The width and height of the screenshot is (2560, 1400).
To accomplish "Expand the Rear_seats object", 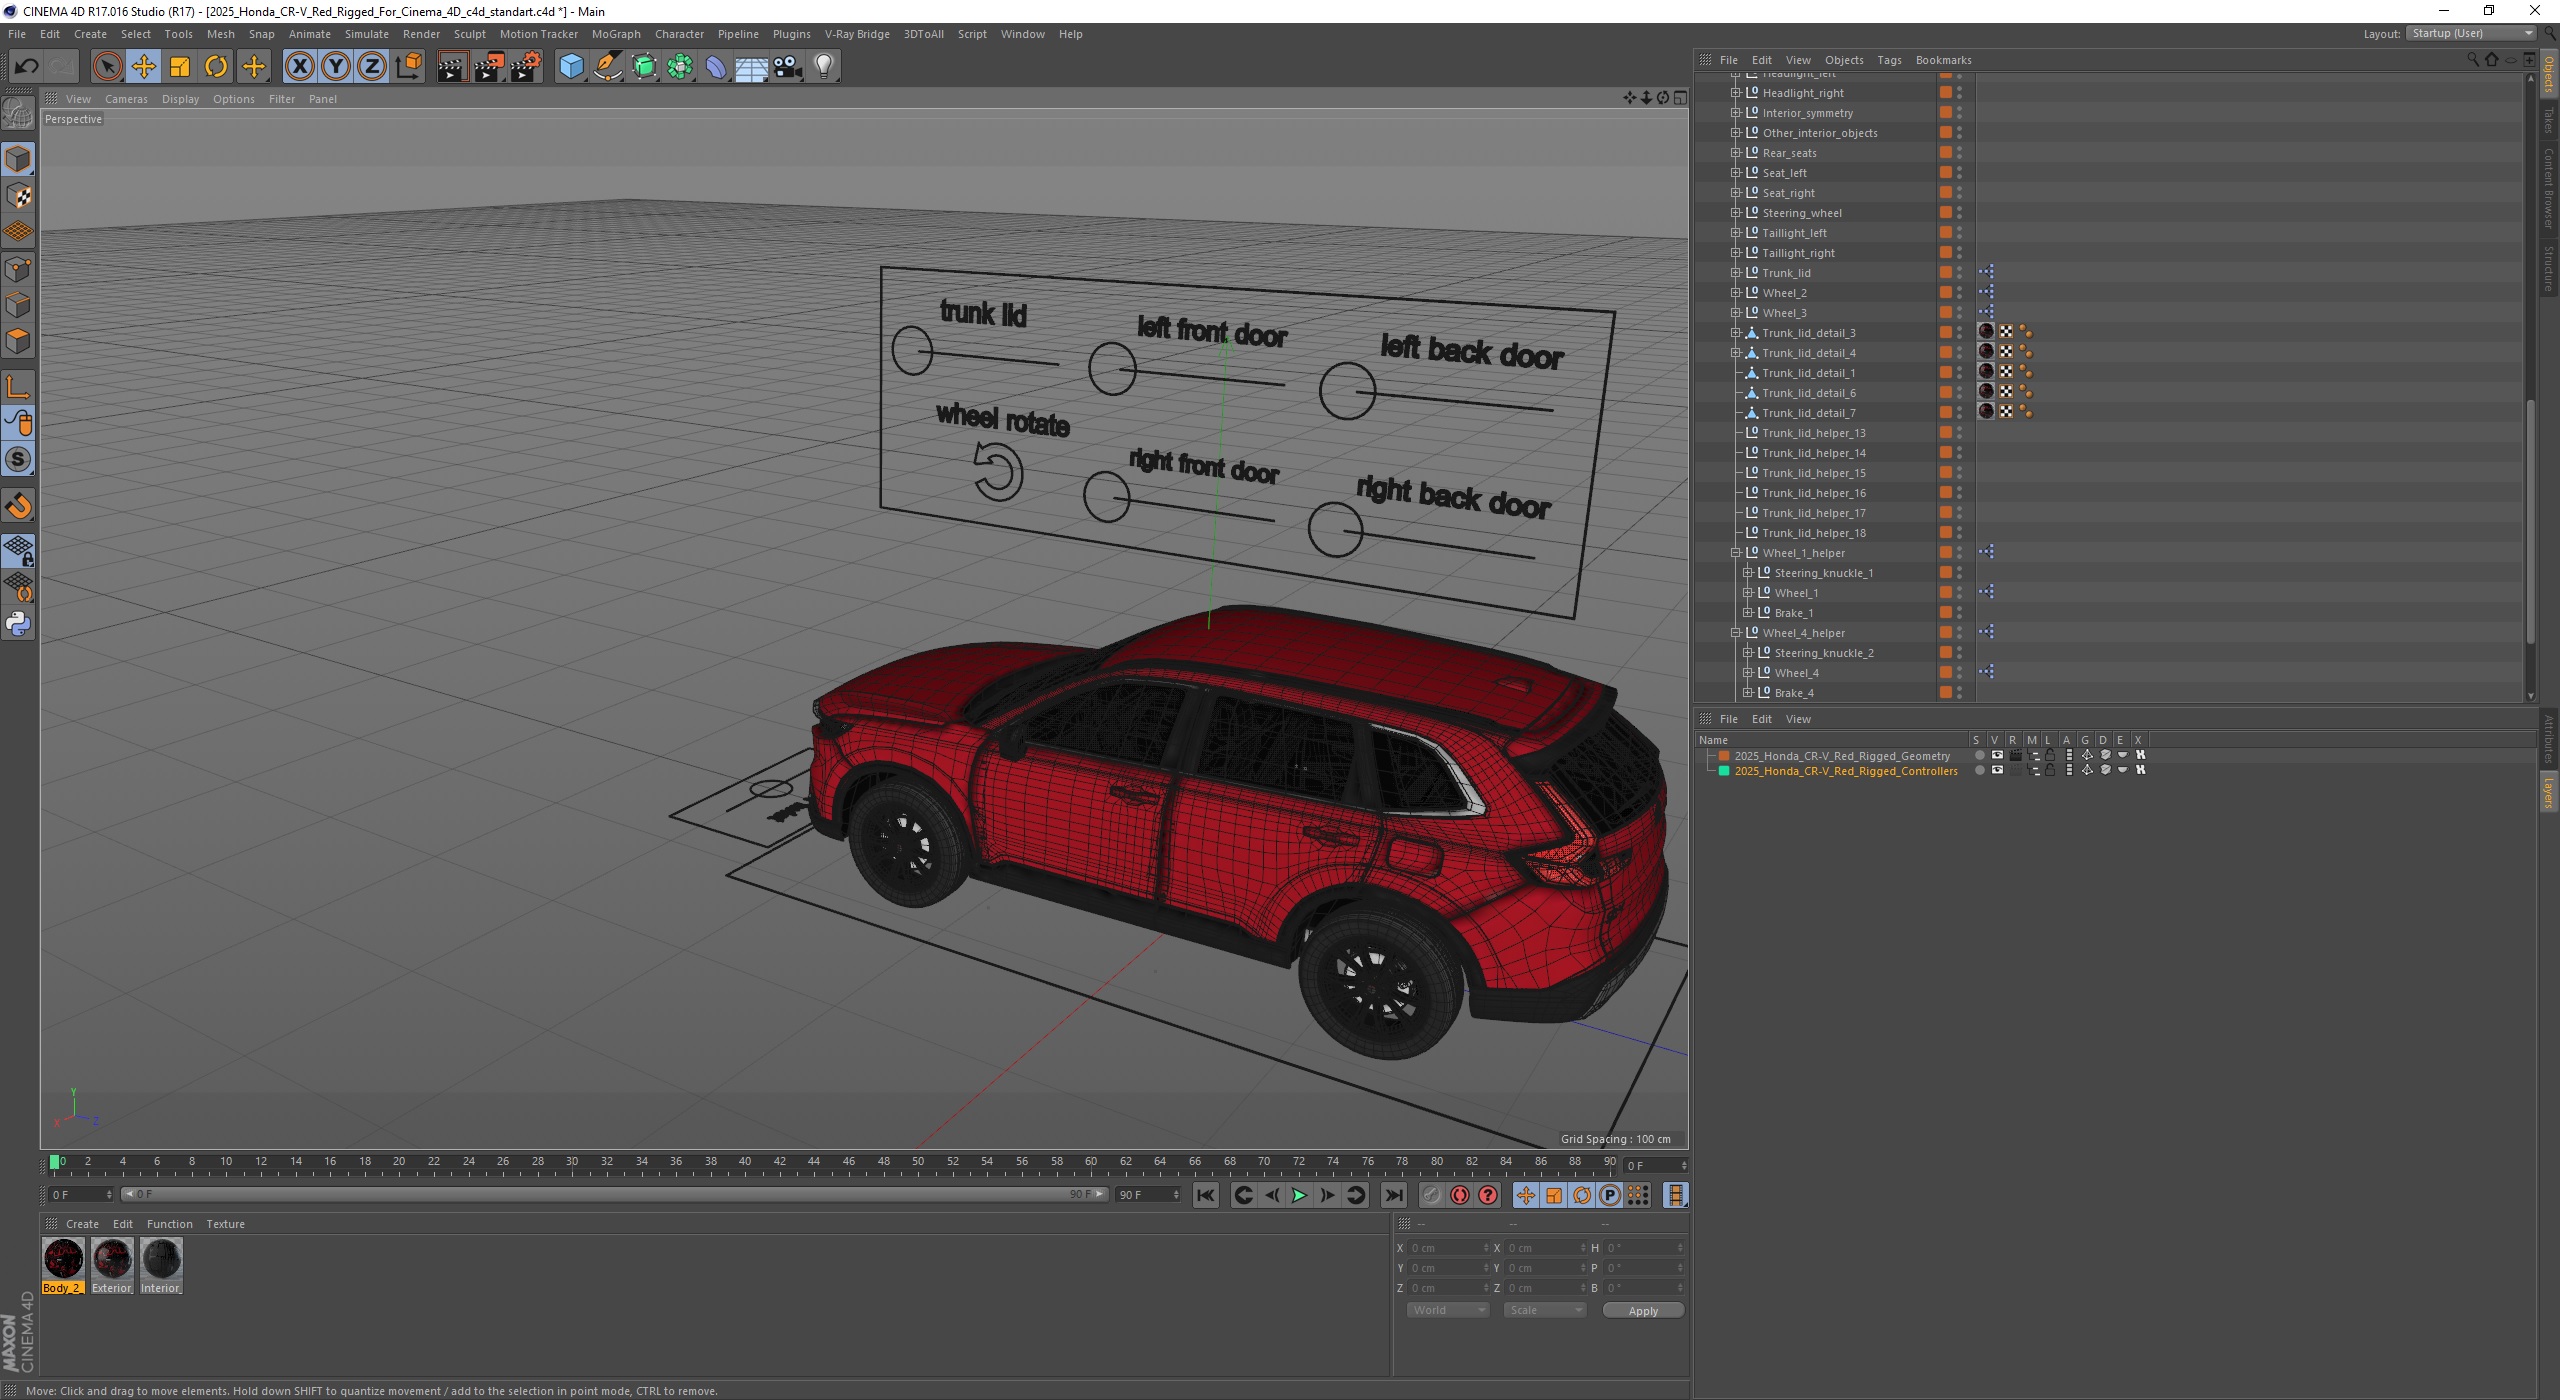I will tap(1736, 153).
